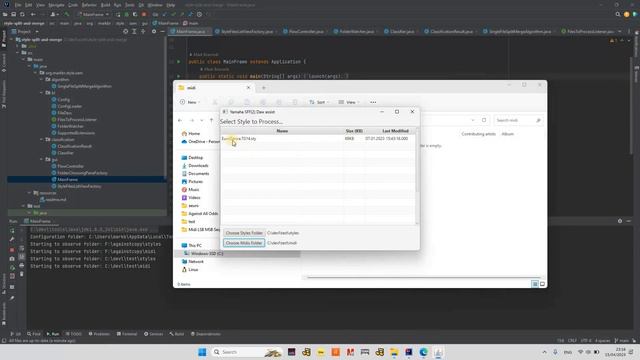Click red stop icon in Run panel
This screenshot has height=360, width=640.
click(12, 249)
